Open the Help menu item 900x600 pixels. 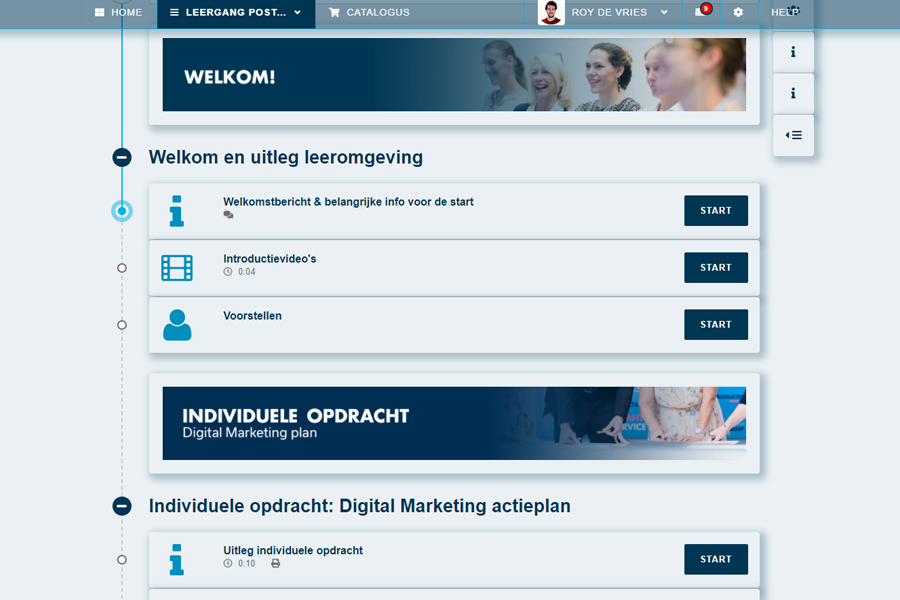[x=785, y=12]
